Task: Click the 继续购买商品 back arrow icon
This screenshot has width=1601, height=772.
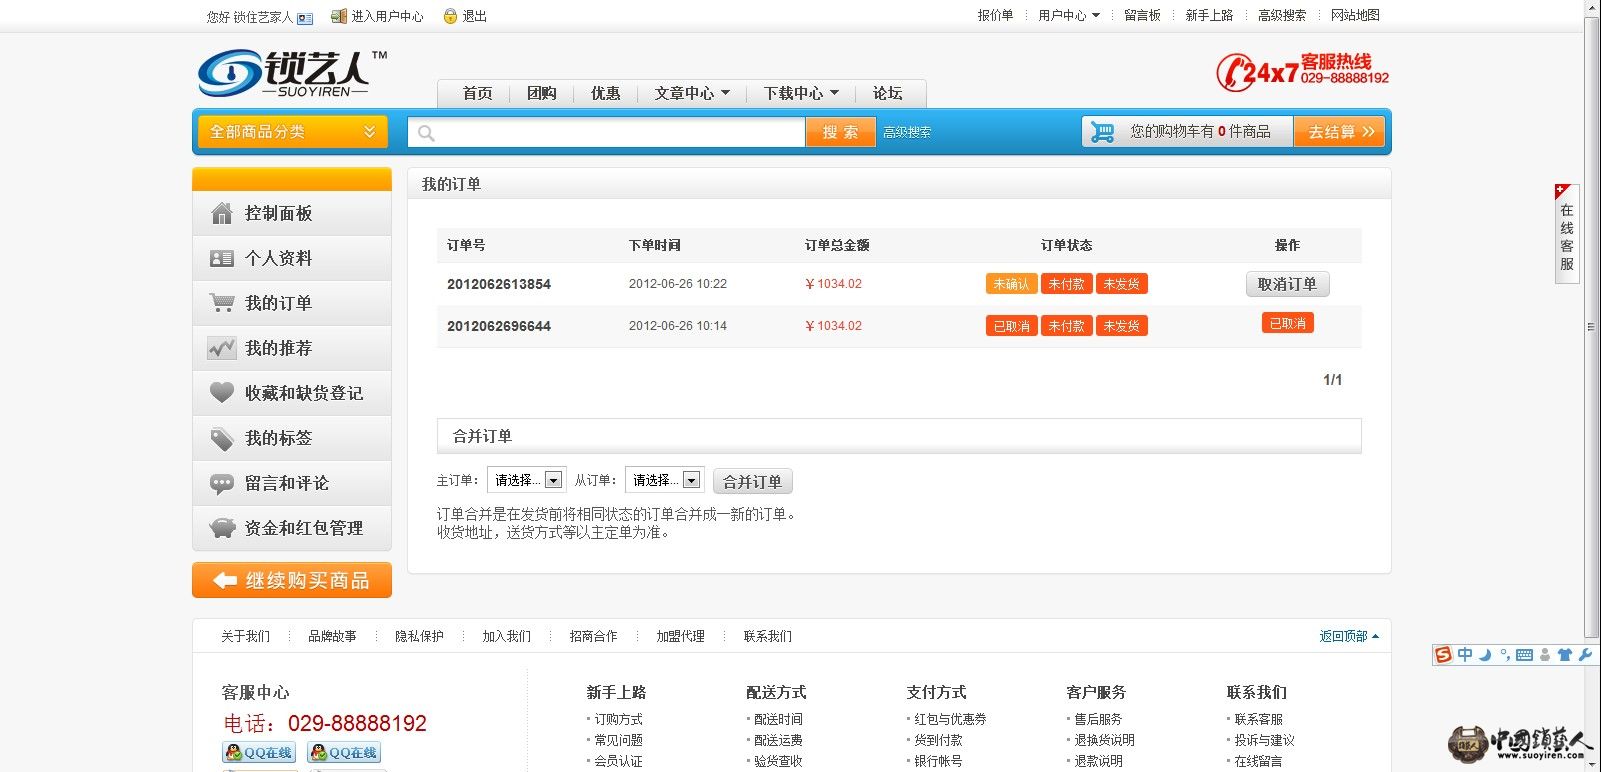Action: click(x=225, y=581)
